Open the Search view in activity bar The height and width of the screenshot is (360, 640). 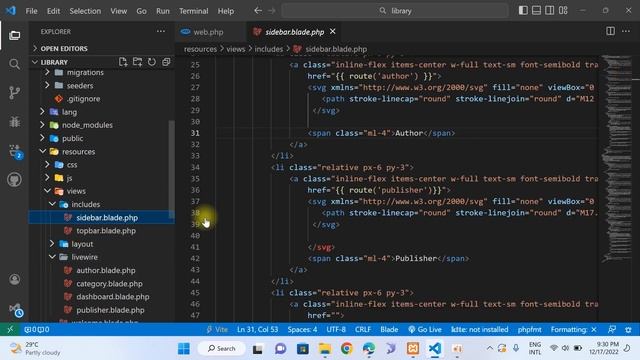14,64
